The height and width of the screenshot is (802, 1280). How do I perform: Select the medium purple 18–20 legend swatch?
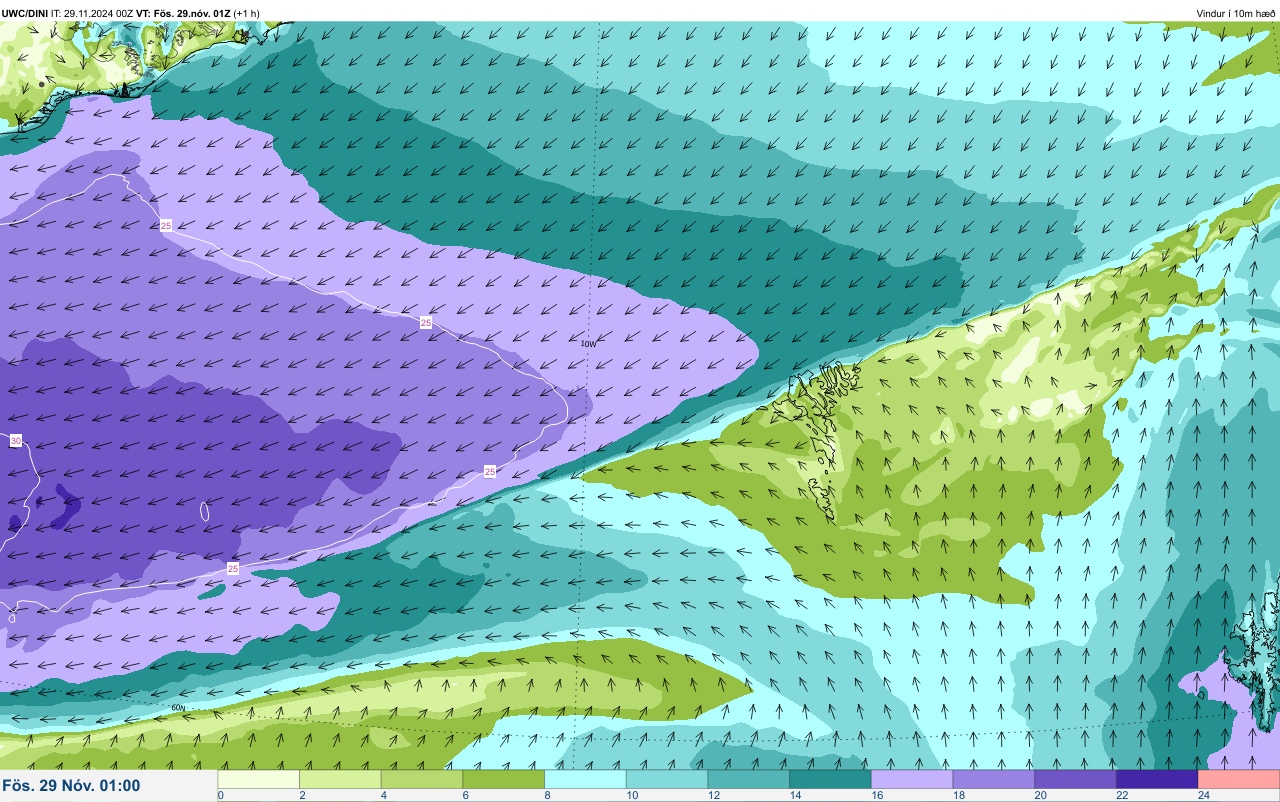click(994, 779)
